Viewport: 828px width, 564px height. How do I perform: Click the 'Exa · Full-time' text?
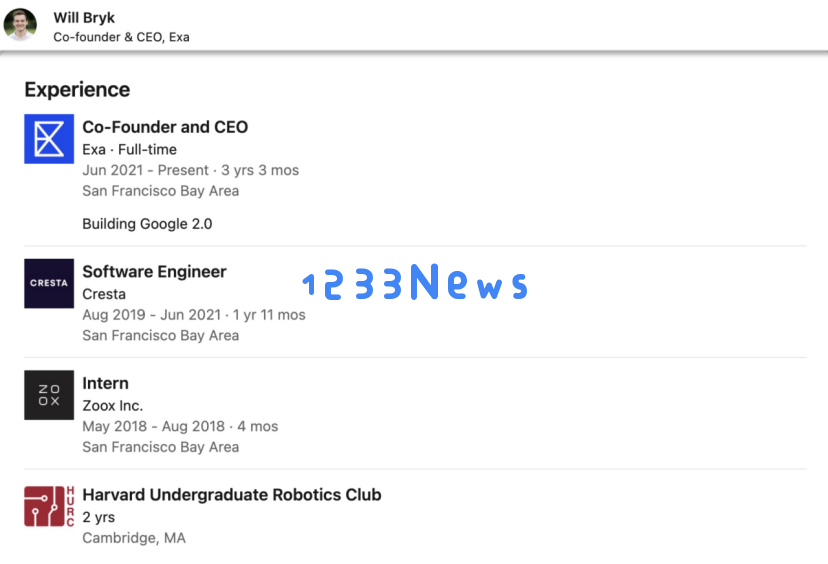tap(129, 149)
